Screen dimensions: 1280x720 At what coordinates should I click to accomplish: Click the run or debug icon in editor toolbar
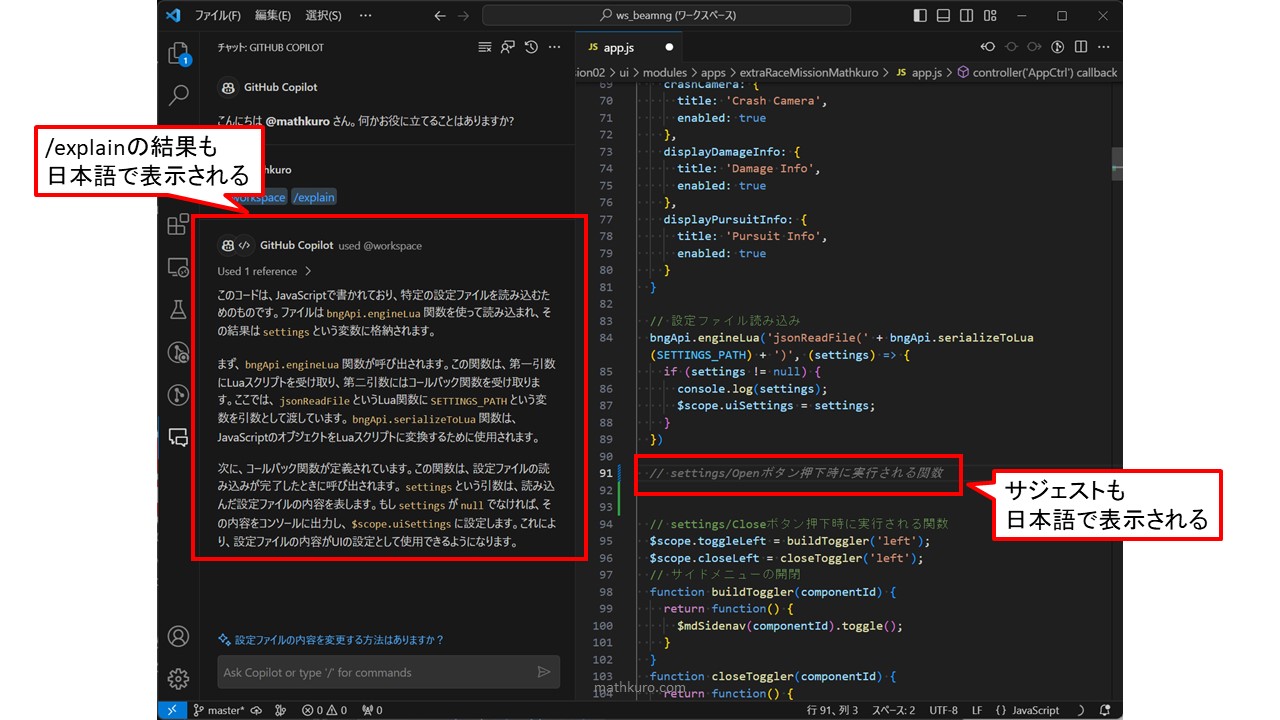point(1059,47)
